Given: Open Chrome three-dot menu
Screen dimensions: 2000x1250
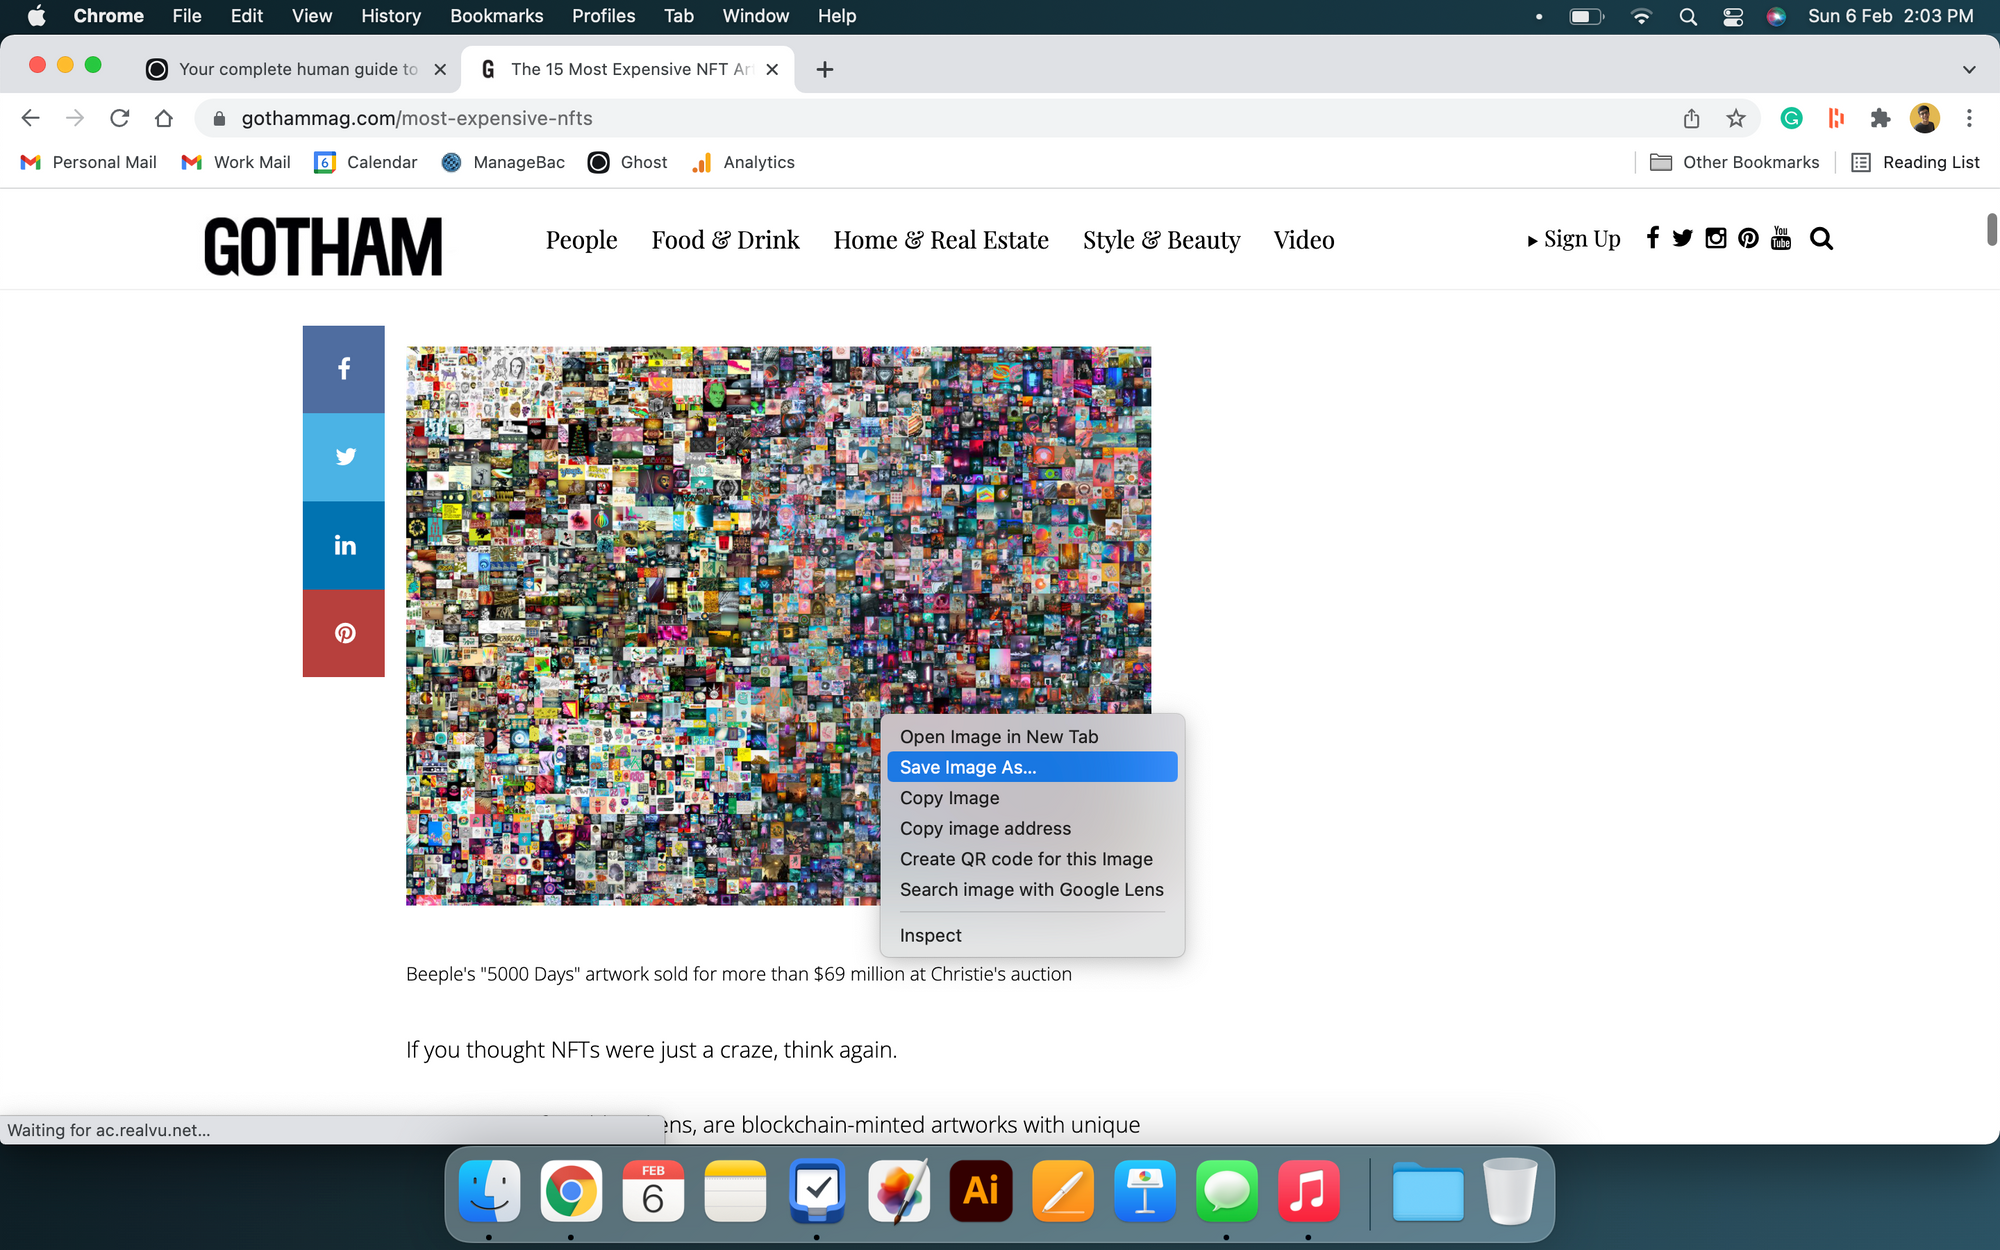Looking at the screenshot, I should pos(1969,118).
